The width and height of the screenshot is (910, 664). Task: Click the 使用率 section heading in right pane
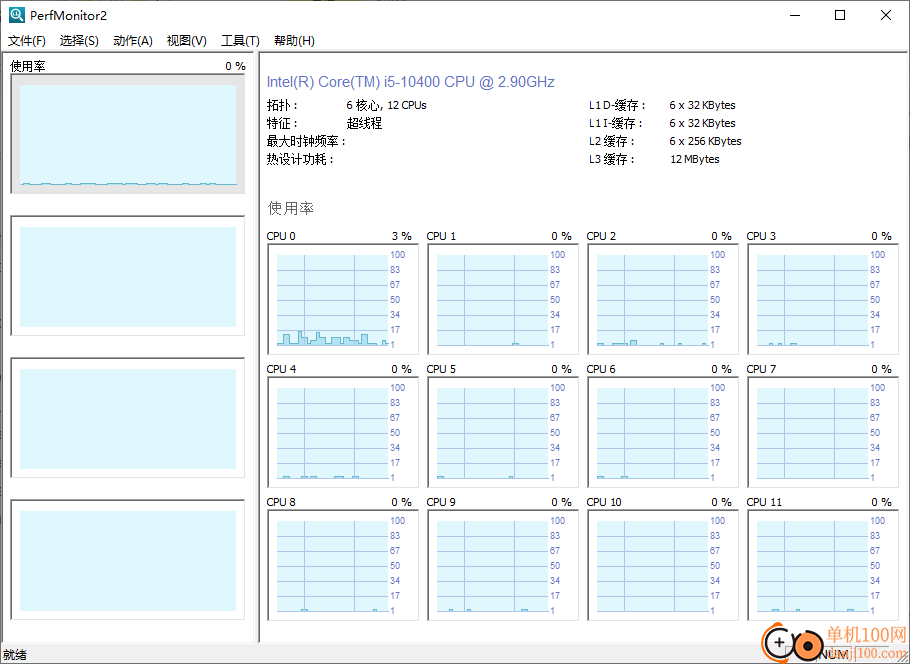point(291,208)
